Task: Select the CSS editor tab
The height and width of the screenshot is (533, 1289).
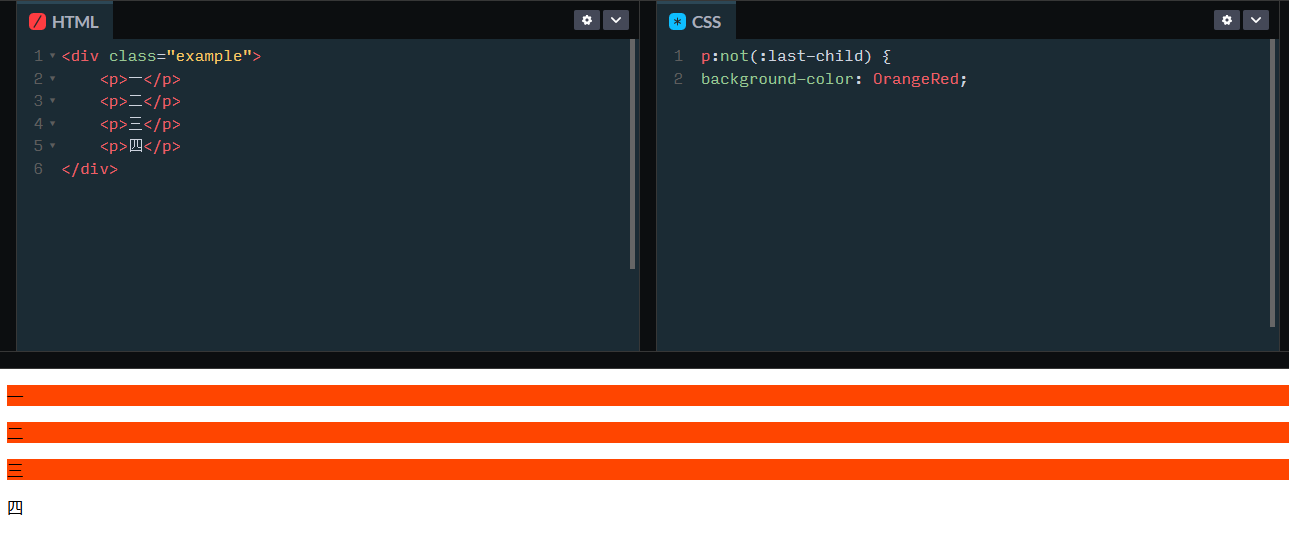Action: click(697, 22)
